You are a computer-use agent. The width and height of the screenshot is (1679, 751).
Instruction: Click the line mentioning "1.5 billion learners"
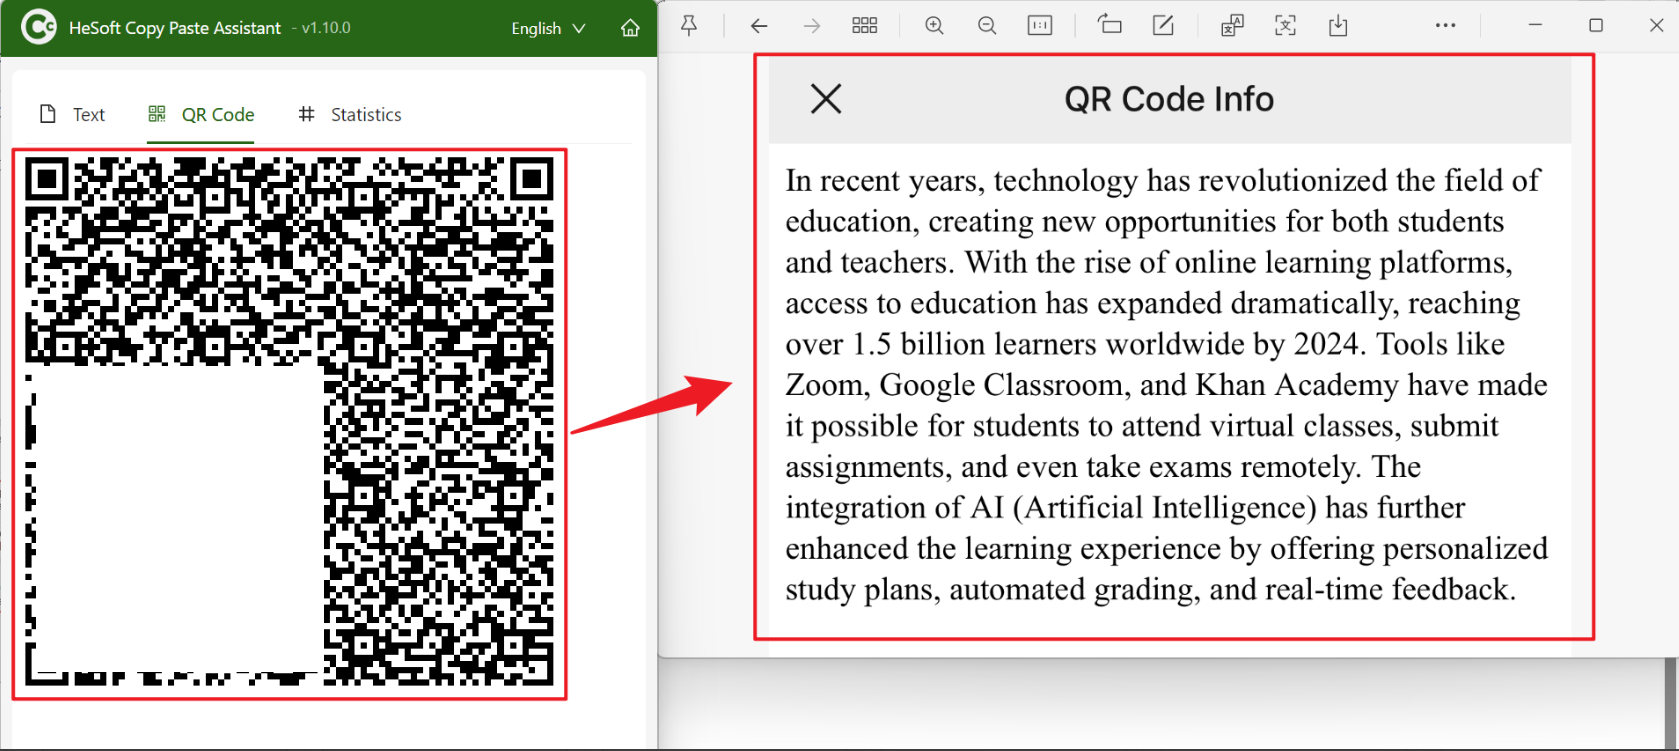tap(1145, 345)
